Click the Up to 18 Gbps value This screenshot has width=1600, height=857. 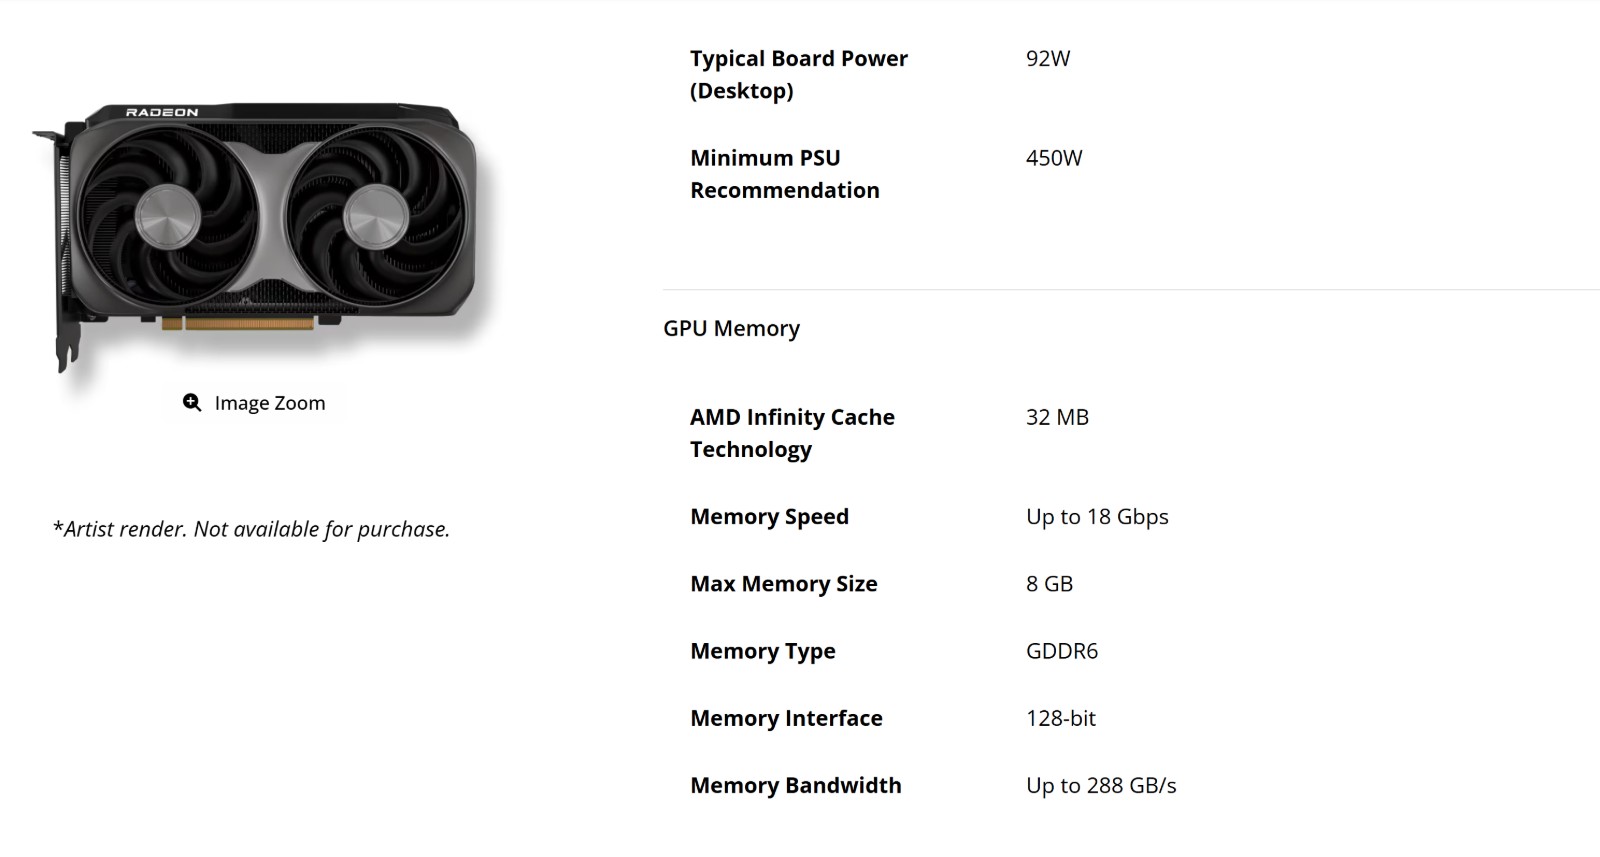click(1097, 517)
